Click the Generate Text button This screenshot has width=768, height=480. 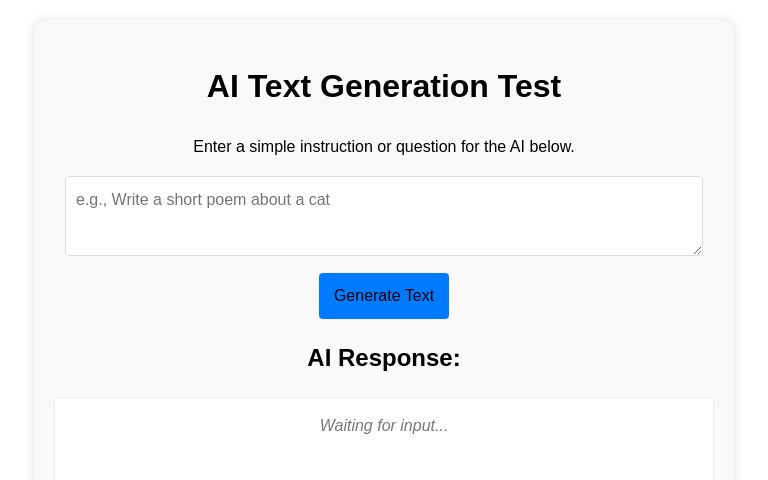click(384, 296)
